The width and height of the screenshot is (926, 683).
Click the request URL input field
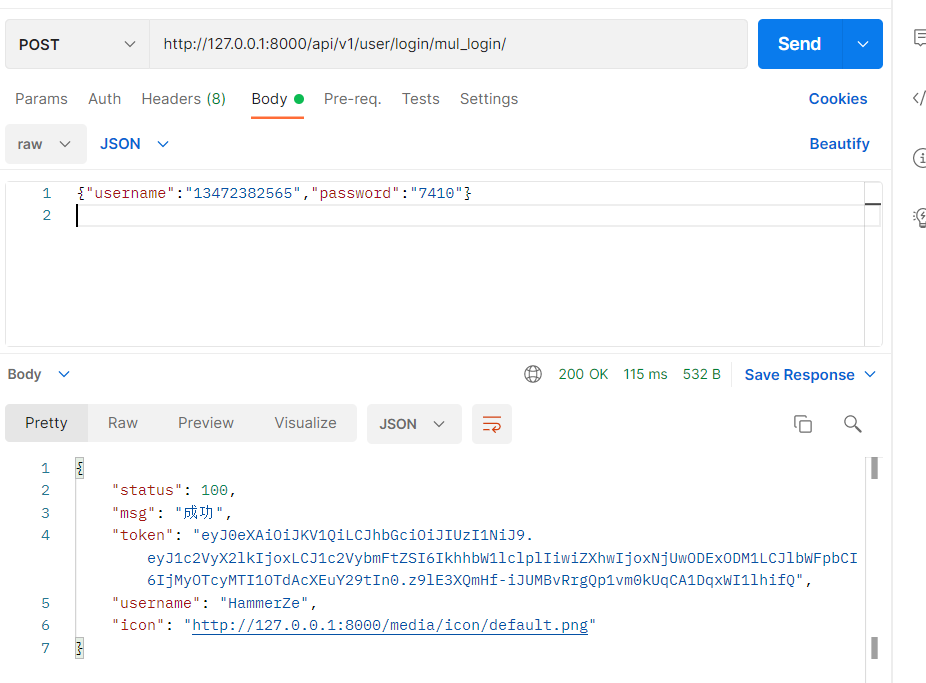pyautogui.click(x=448, y=44)
